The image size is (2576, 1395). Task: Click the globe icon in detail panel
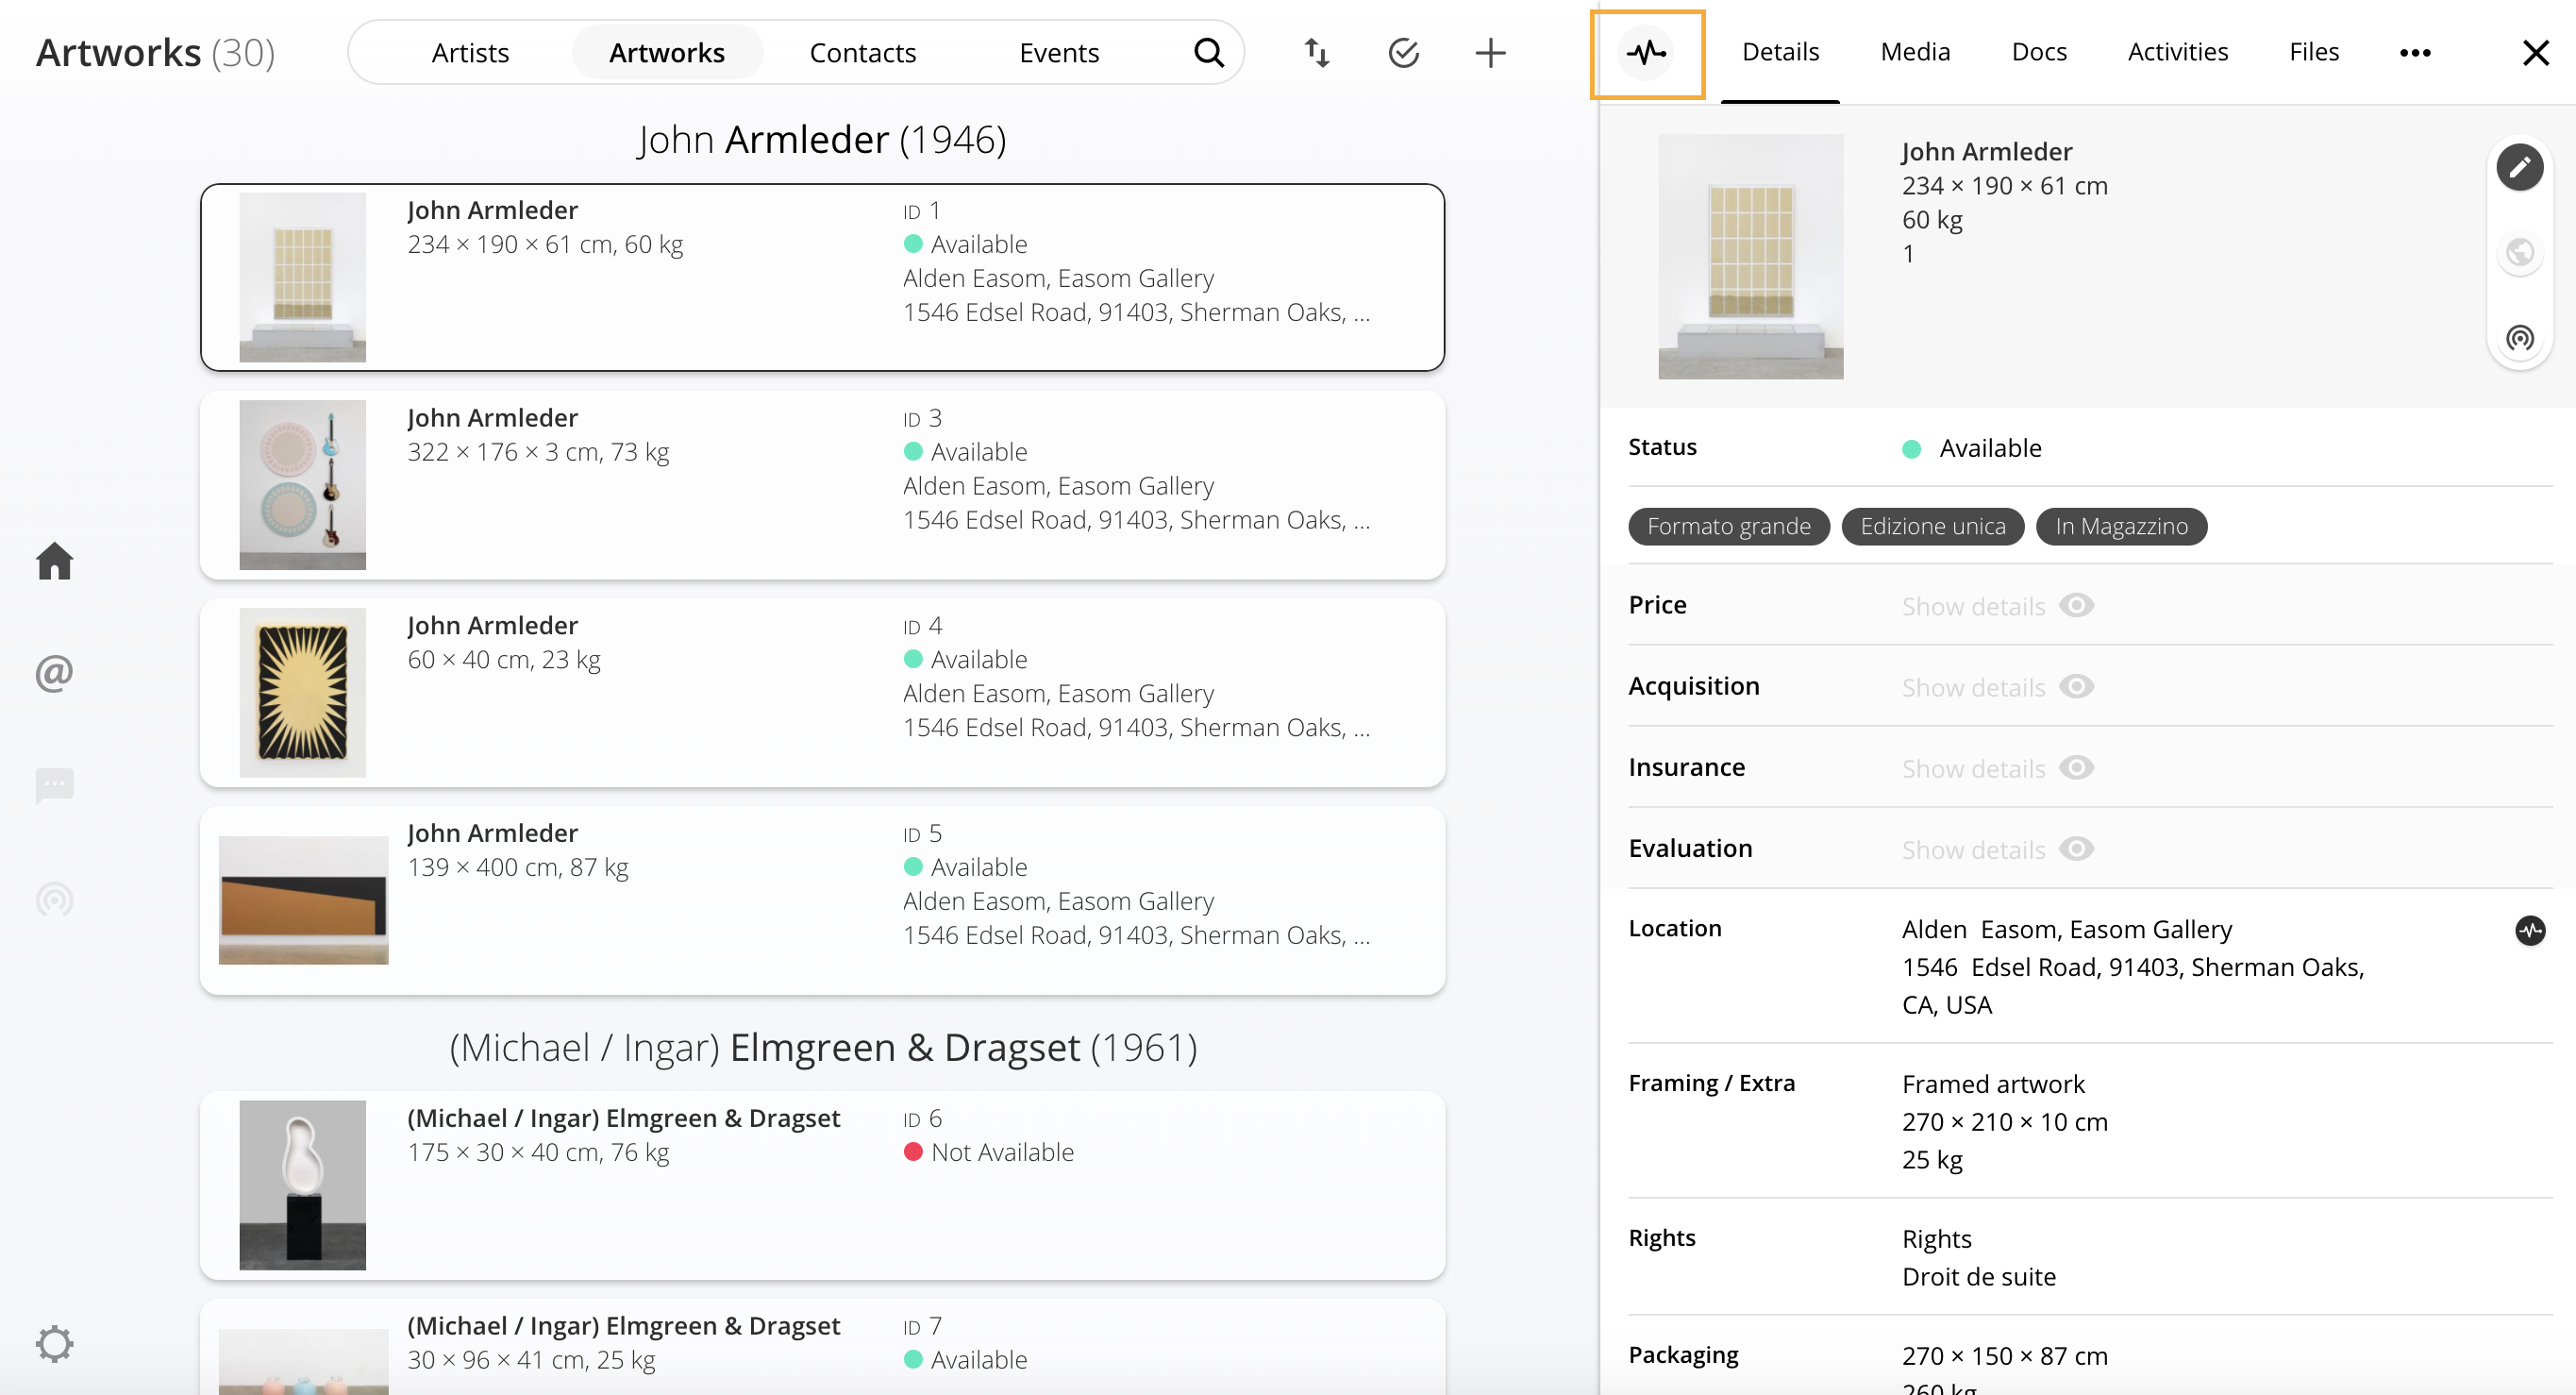click(2519, 252)
